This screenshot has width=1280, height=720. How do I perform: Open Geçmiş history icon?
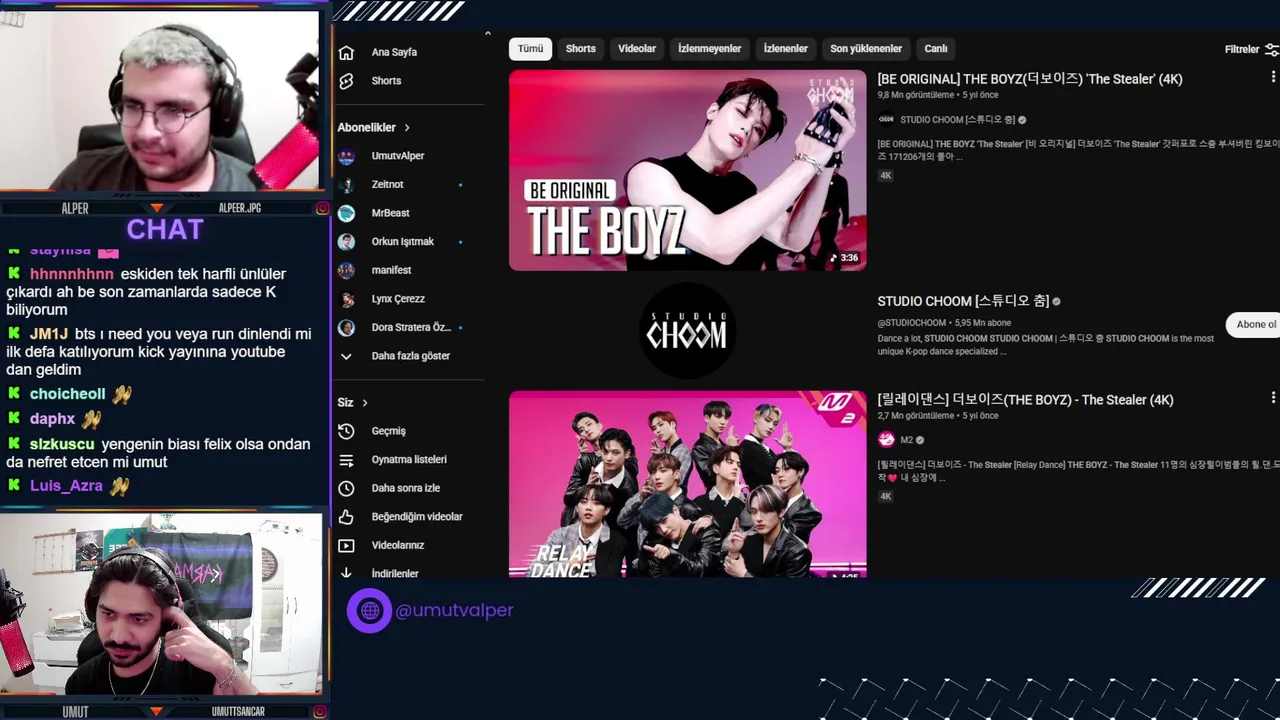pos(346,431)
